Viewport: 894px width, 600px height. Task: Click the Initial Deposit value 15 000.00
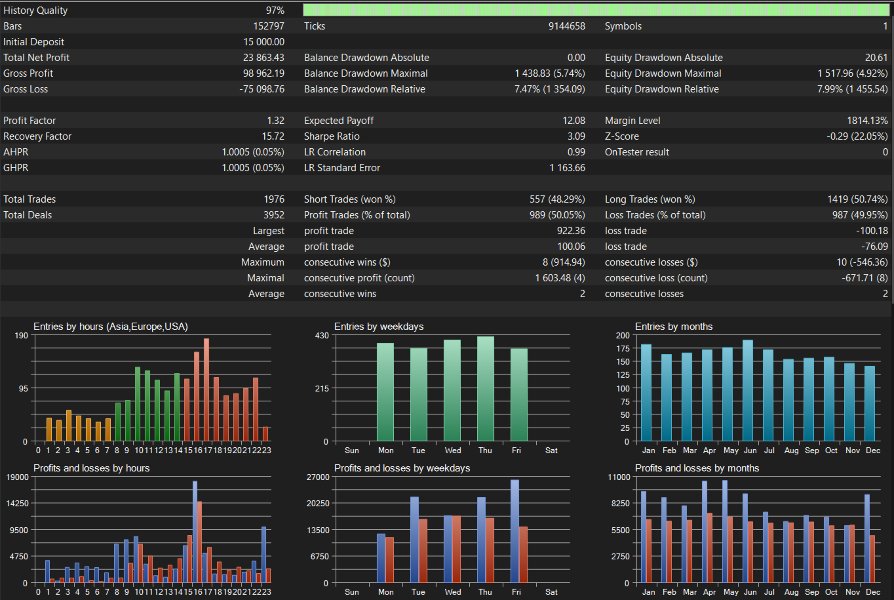pyautogui.click(x=264, y=42)
